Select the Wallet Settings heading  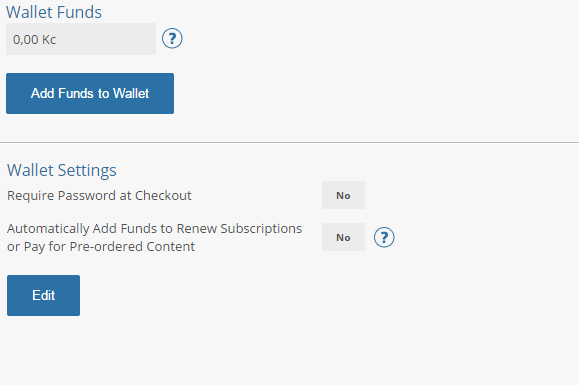pyautogui.click(x=62, y=170)
